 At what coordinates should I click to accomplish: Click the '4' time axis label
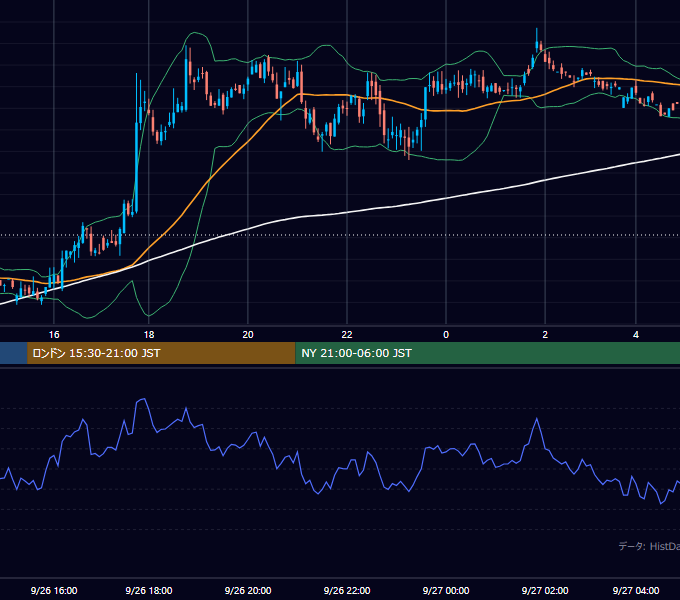pos(636,335)
